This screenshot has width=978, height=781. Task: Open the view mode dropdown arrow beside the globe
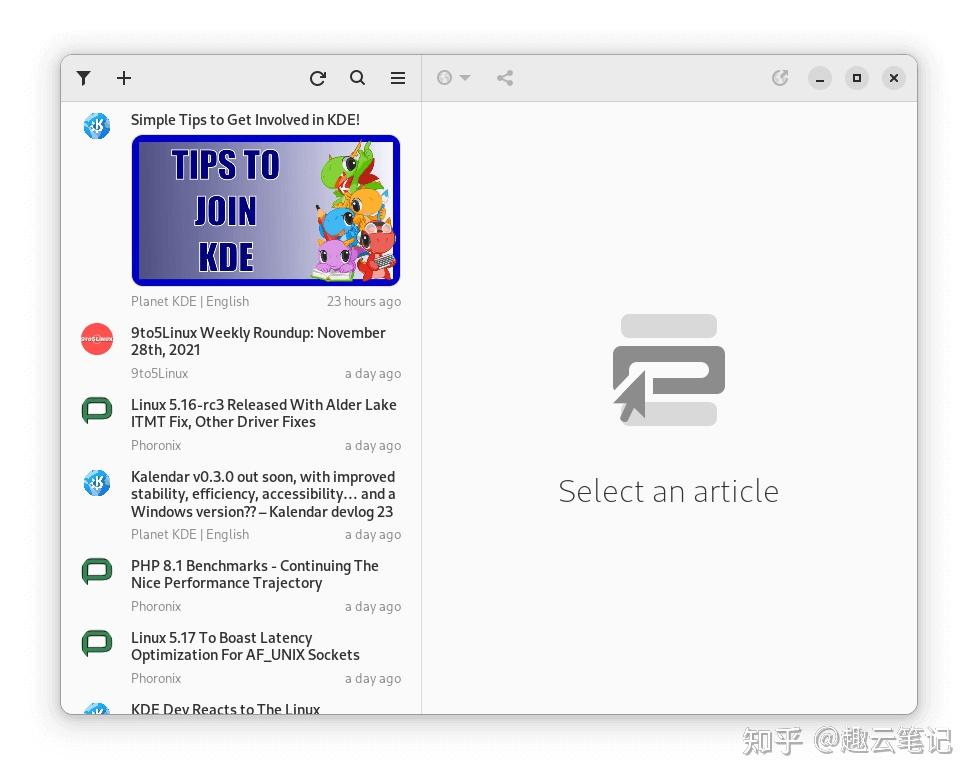pos(464,78)
